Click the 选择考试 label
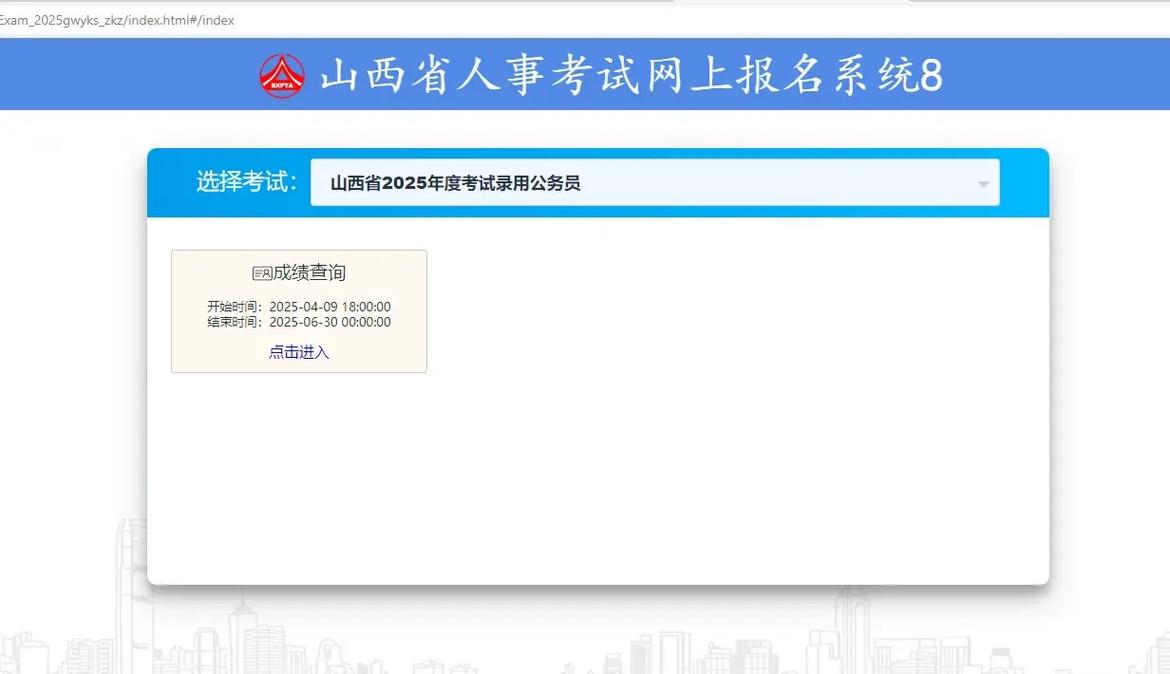This screenshot has height=674, width=1170. click(x=244, y=182)
